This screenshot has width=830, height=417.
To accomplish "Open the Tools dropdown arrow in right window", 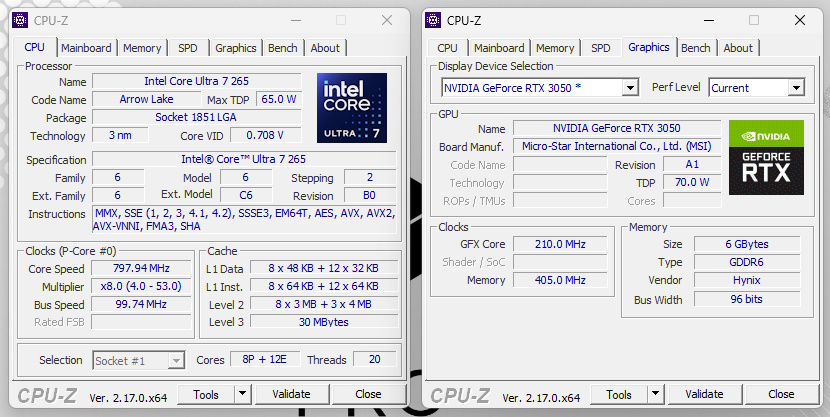I will pyautogui.click(x=655, y=394).
